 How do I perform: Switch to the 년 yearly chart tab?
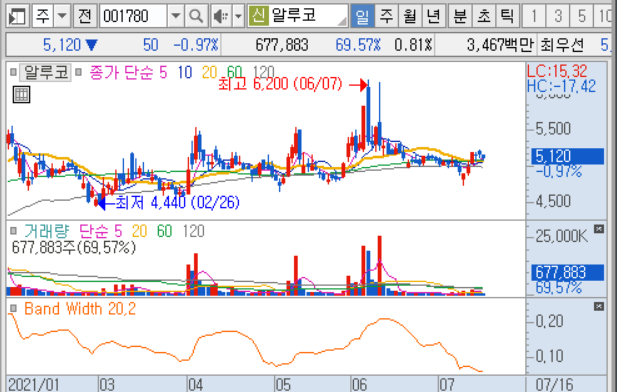pos(433,16)
